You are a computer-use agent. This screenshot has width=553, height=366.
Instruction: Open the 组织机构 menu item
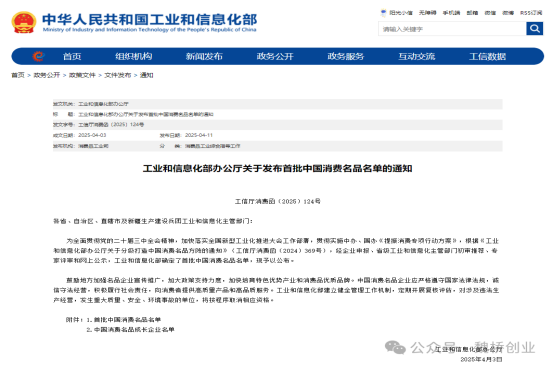point(134,56)
